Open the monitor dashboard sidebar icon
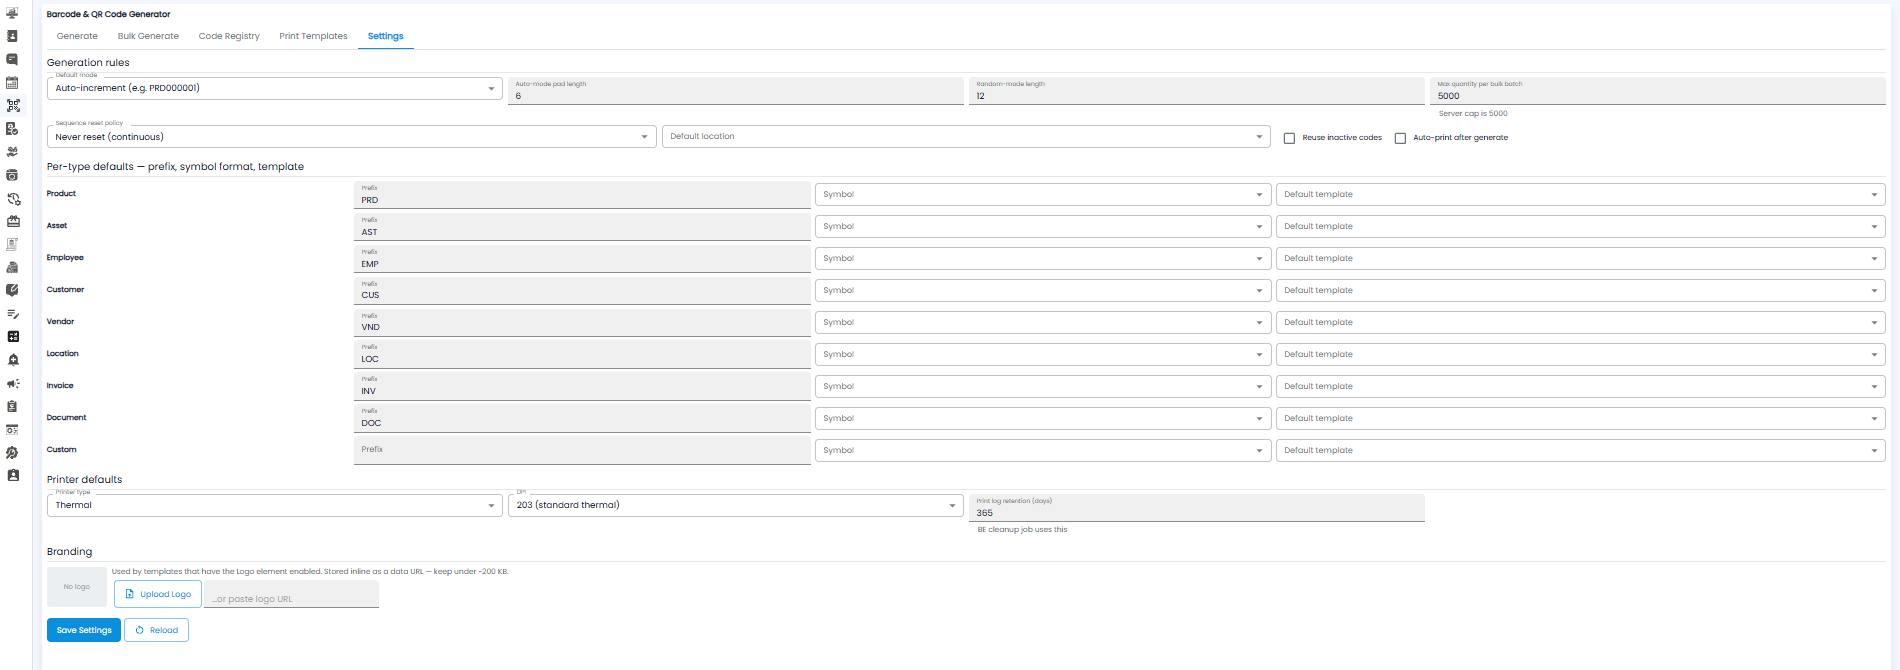Viewport: 1900px width, 670px height. click(x=12, y=13)
